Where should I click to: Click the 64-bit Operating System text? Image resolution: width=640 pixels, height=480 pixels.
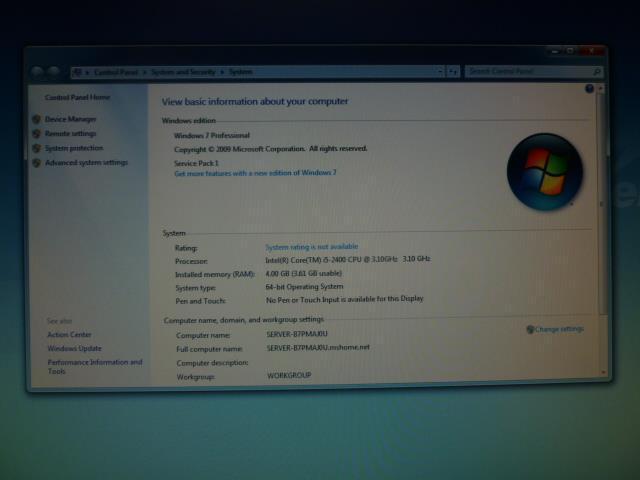pos(304,287)
